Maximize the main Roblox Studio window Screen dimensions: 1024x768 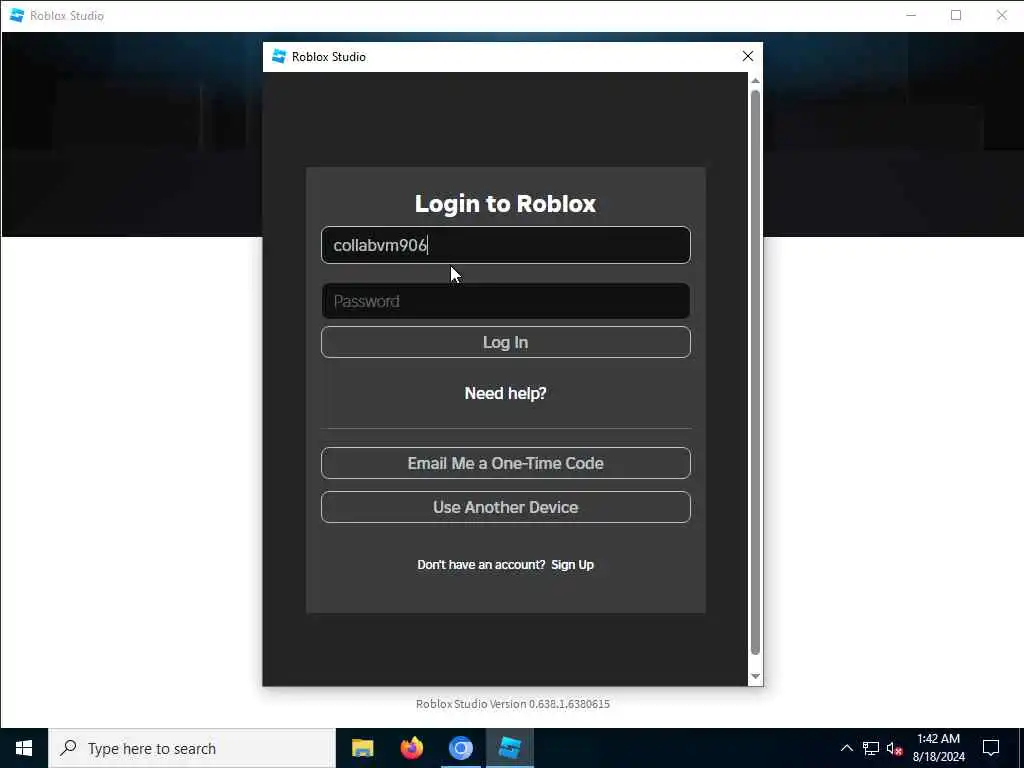point(956,15)
